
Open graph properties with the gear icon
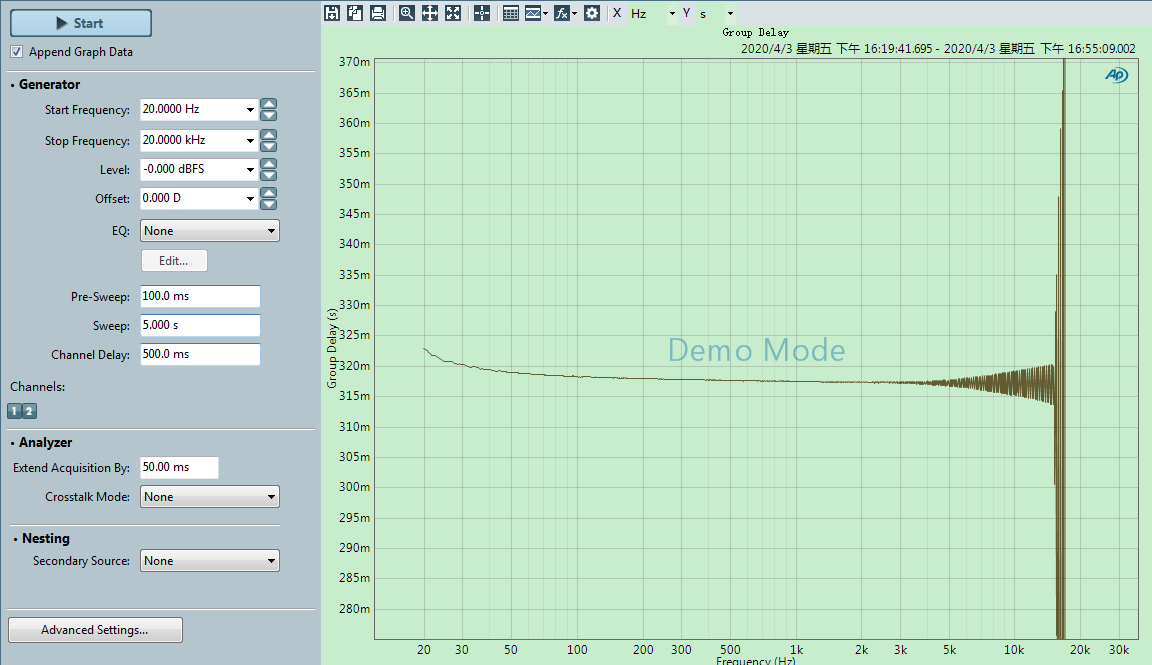pos(591,13)
